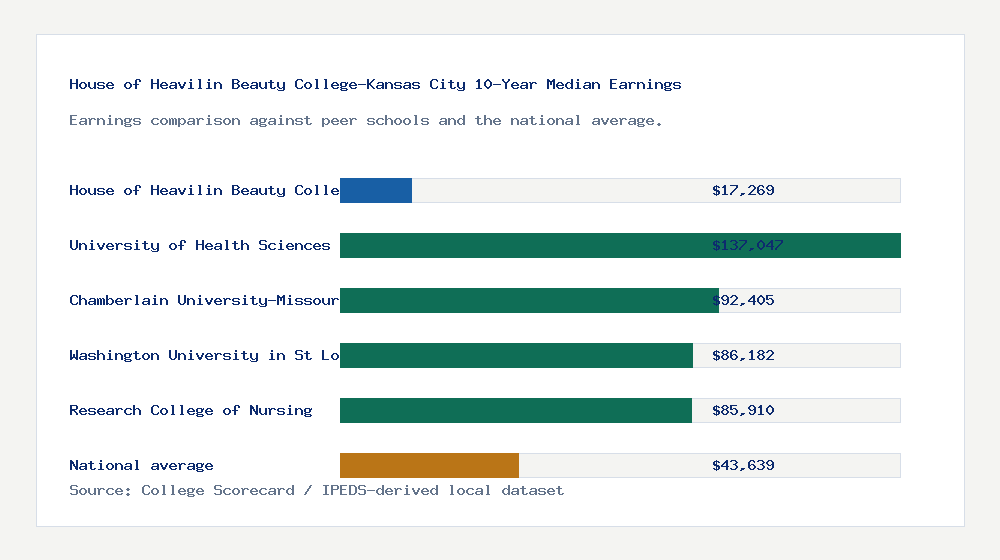Viewport: 1000px width, 560px height.
Task: Select the National average label
Action: pos(141,466)
